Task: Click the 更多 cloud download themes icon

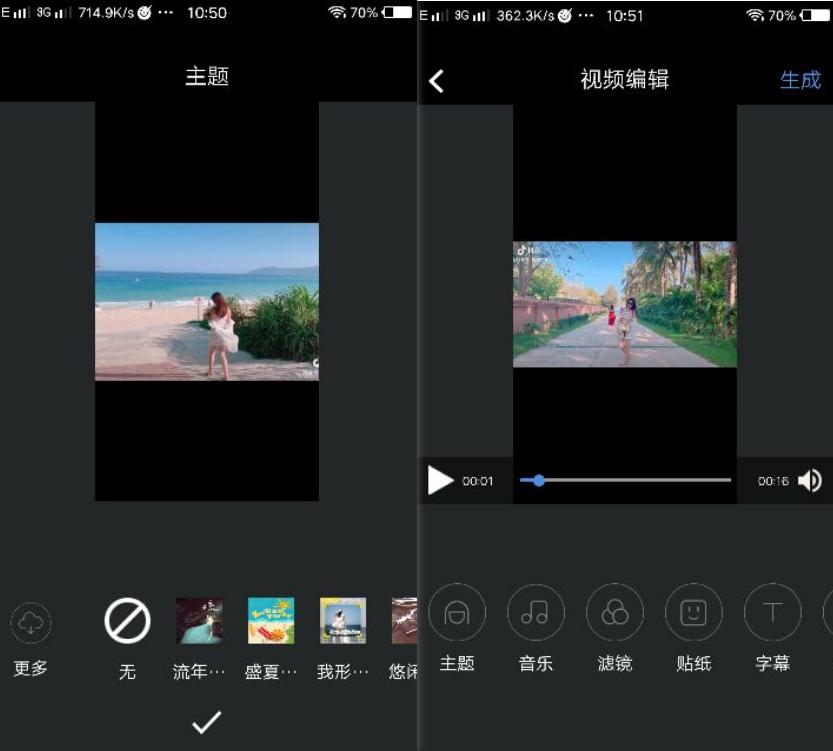Action: pos(31,621)
